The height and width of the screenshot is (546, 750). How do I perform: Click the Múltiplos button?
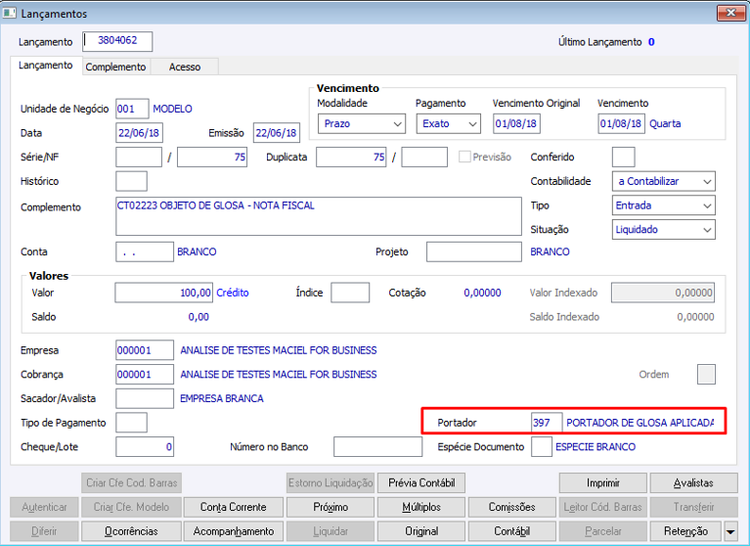421,507
